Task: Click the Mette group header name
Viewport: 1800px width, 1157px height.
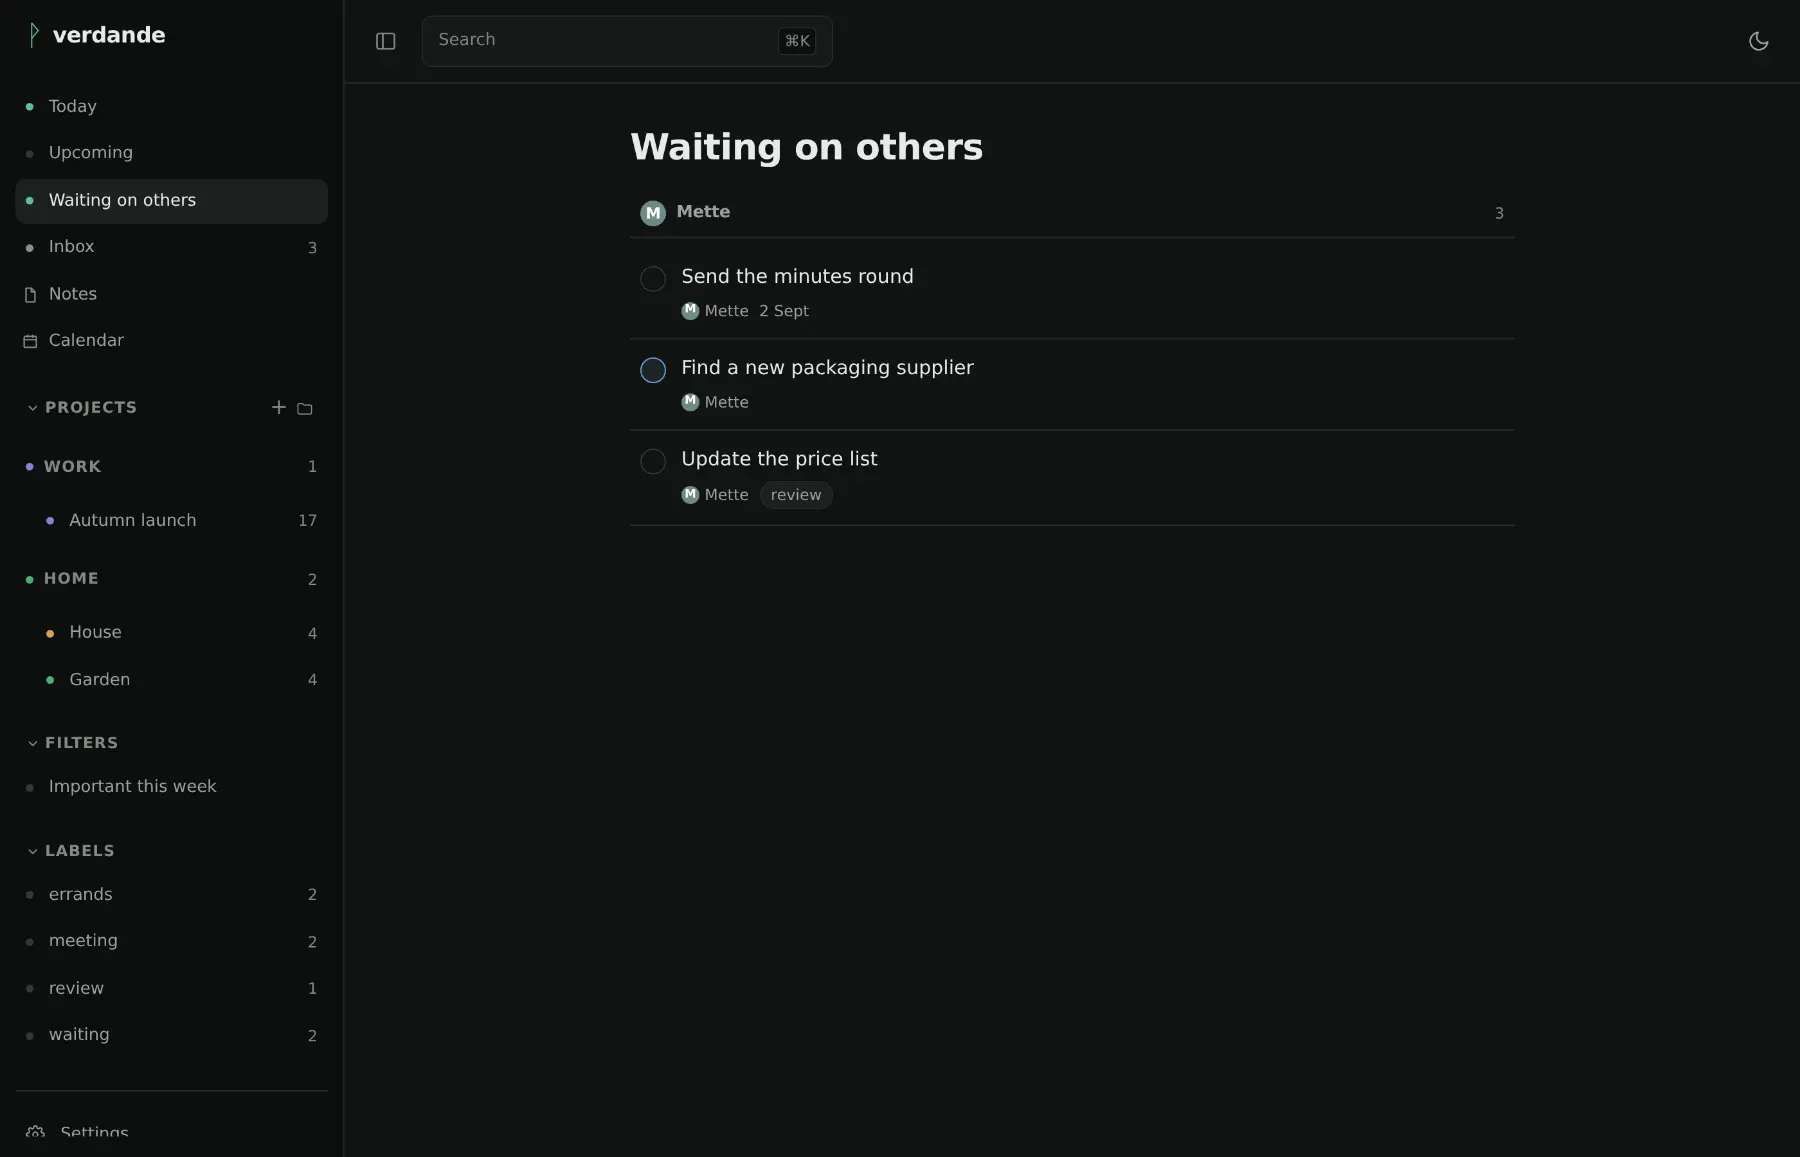Action: [703, 212]
